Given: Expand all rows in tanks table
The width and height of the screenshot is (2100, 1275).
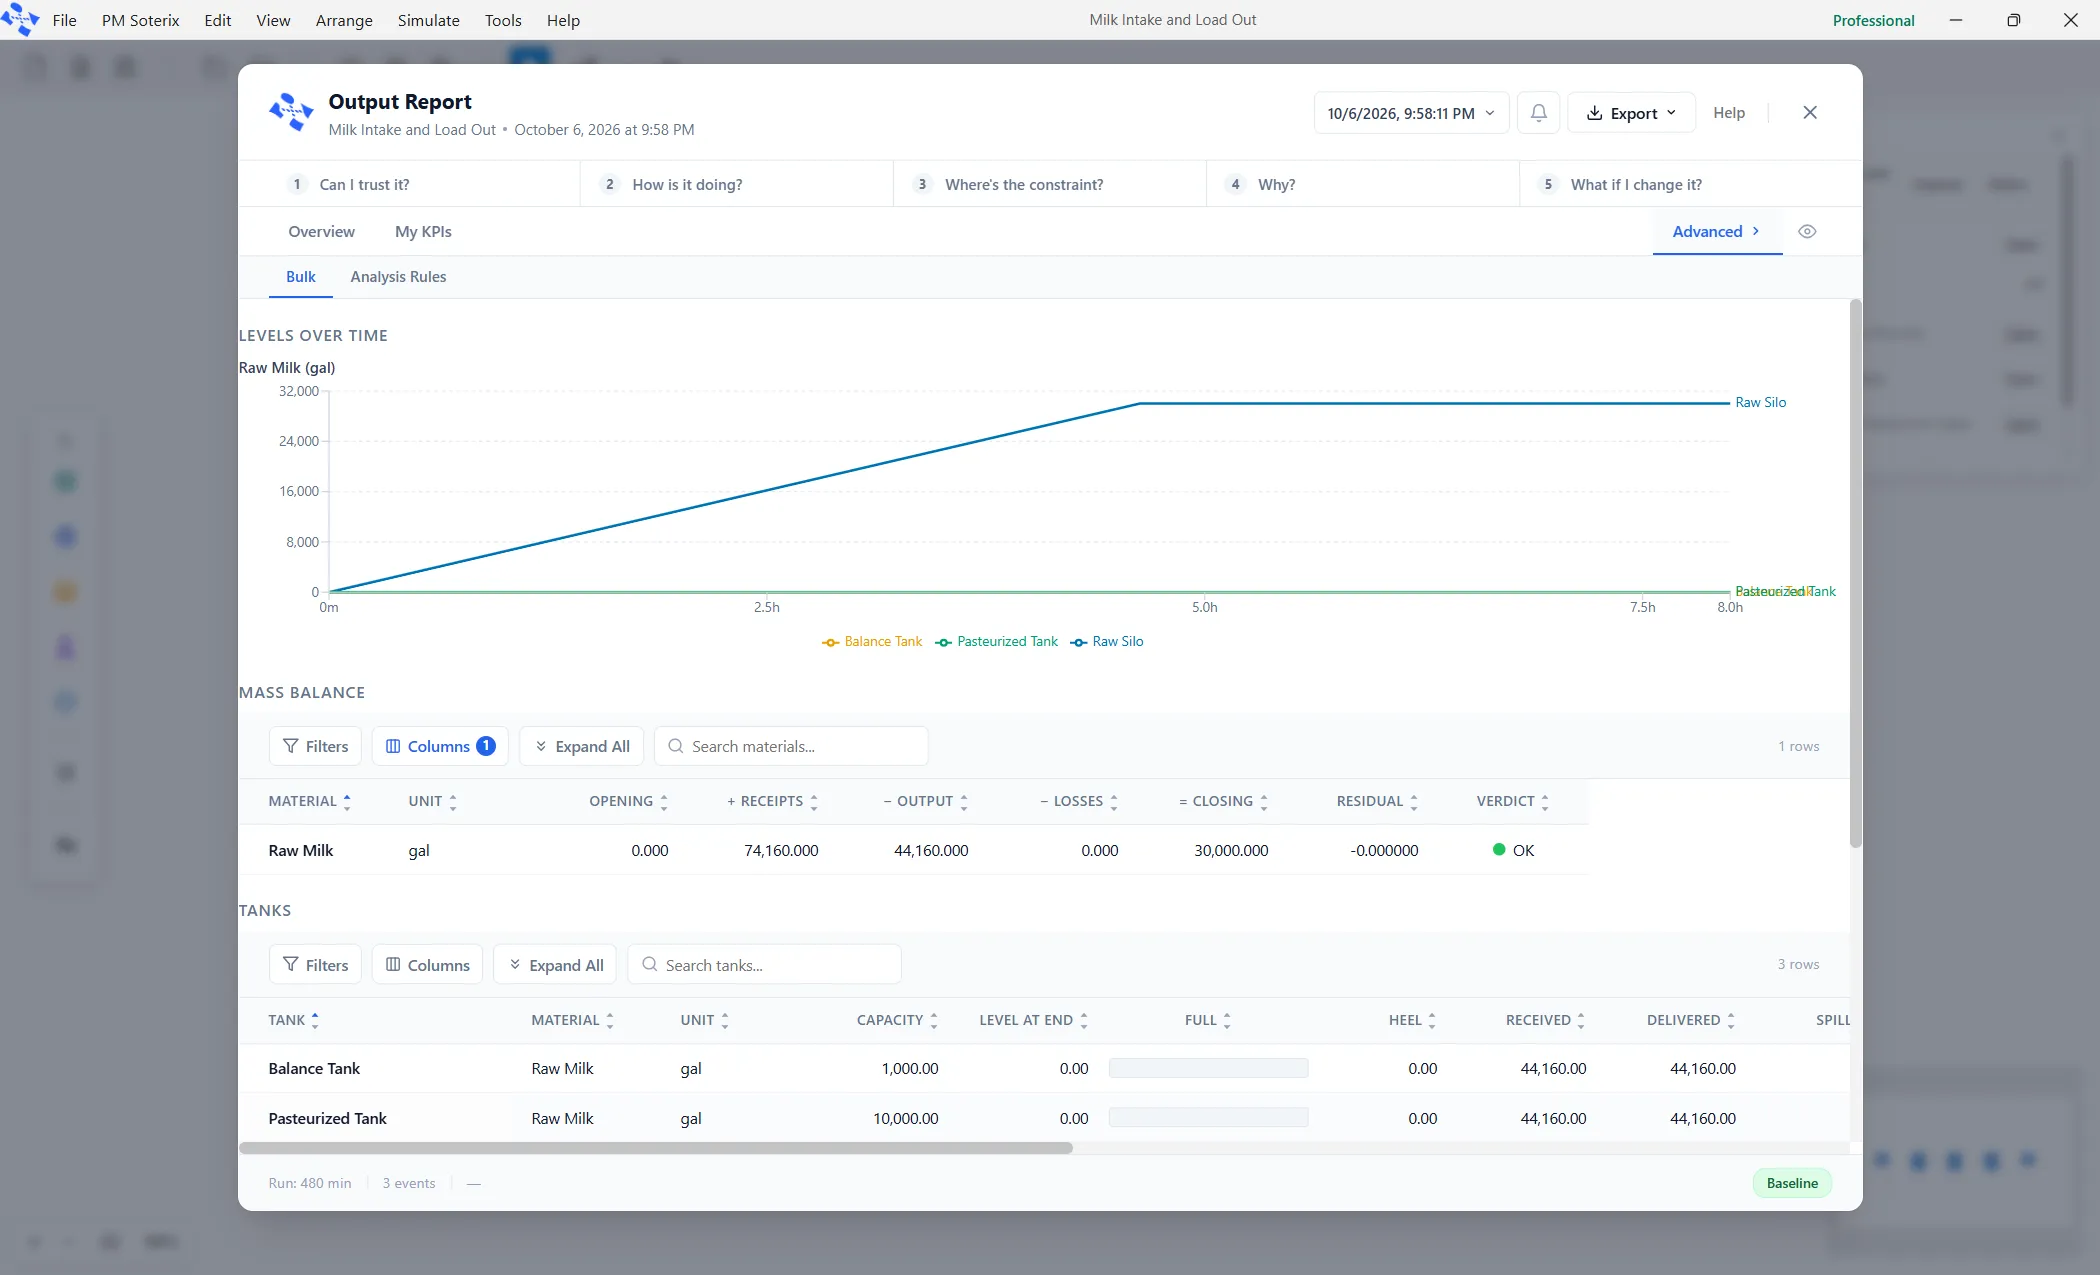Looking at the screenshot, I should click(x=556, y=965).
